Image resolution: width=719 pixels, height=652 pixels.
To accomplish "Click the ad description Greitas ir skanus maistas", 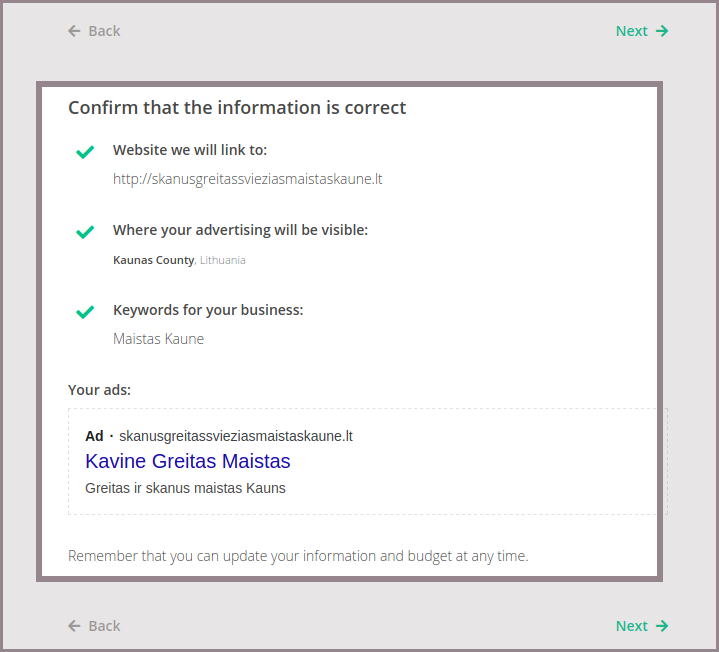I will 185,488.
